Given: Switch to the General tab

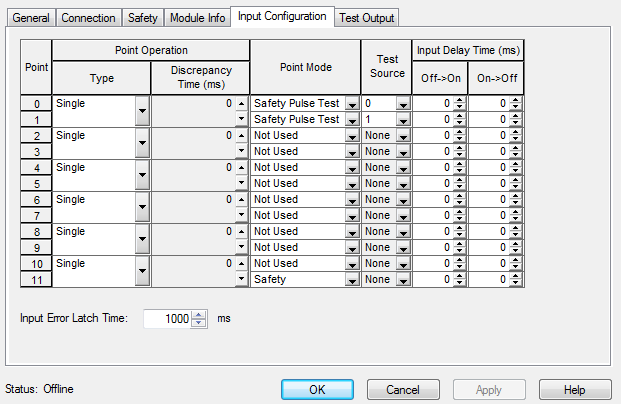Looking at the screenshot, I should [x=30, y=18].
